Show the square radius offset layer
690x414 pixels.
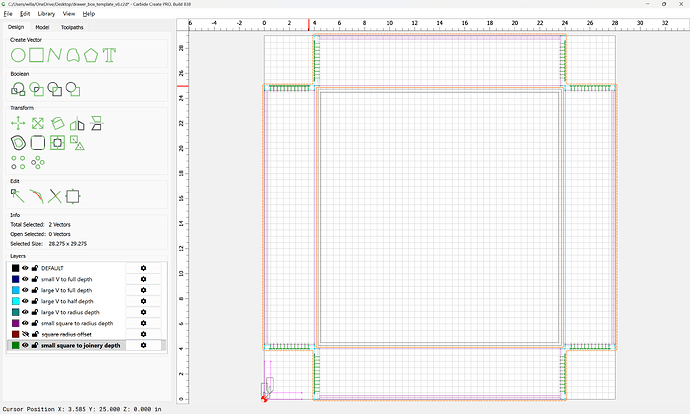[26, 334]
